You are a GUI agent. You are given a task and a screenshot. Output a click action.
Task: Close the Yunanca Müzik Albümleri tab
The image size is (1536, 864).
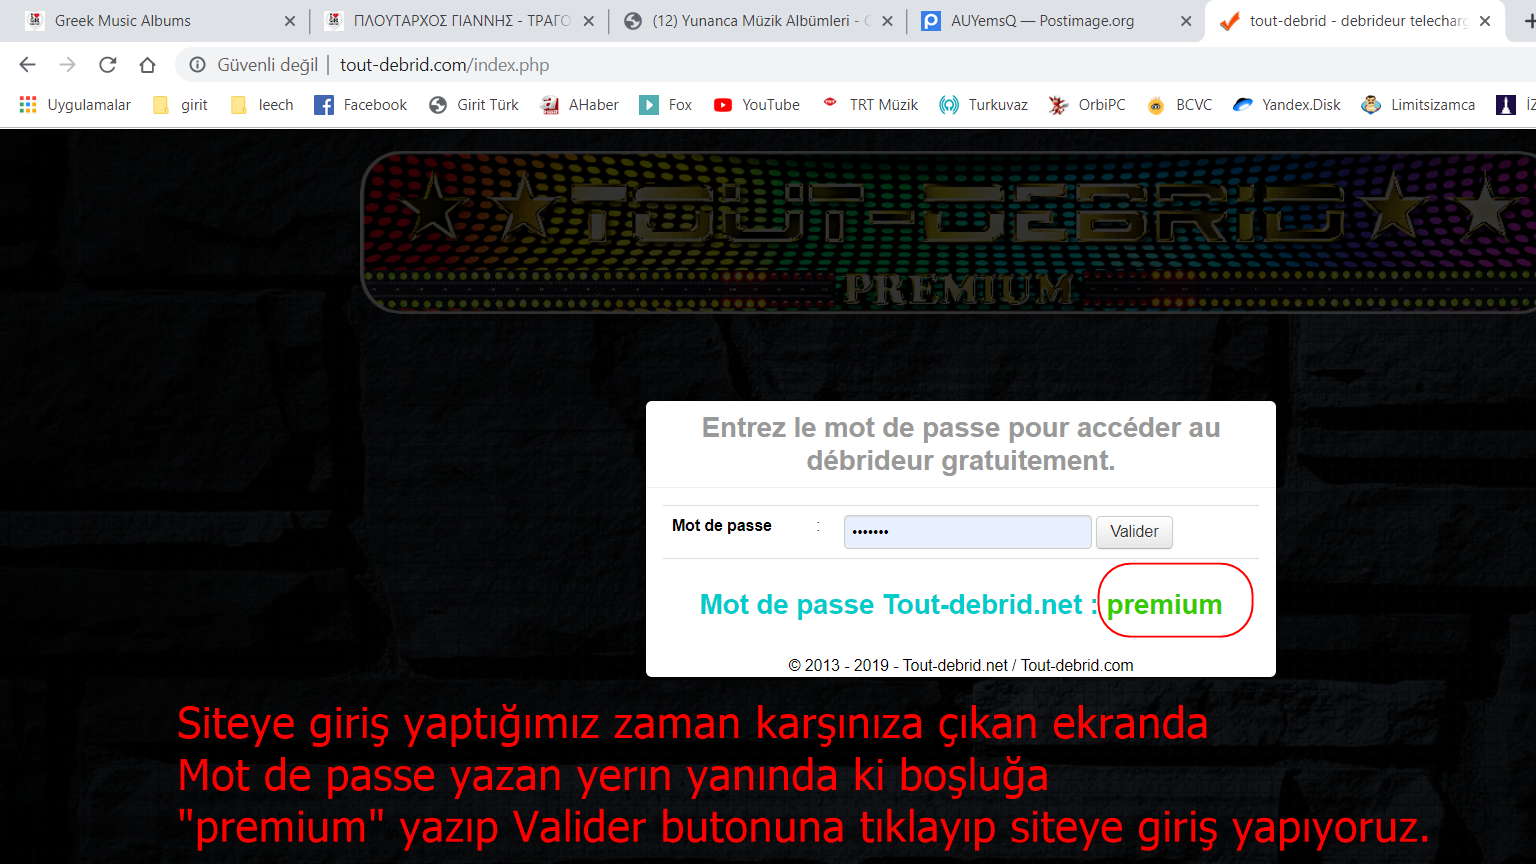tap(887, 21)
